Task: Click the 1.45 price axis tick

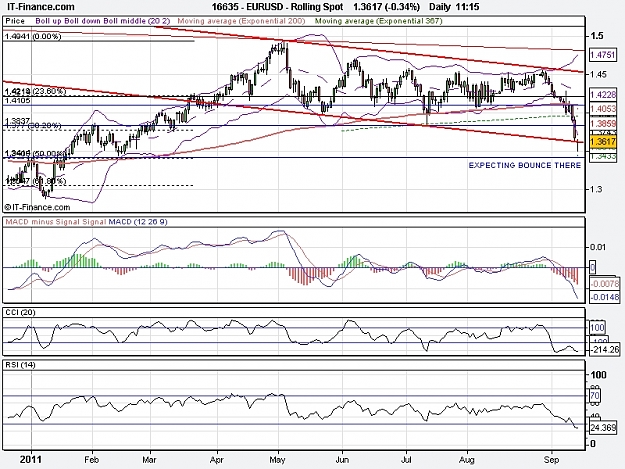Action: click(x=600, y=75)
